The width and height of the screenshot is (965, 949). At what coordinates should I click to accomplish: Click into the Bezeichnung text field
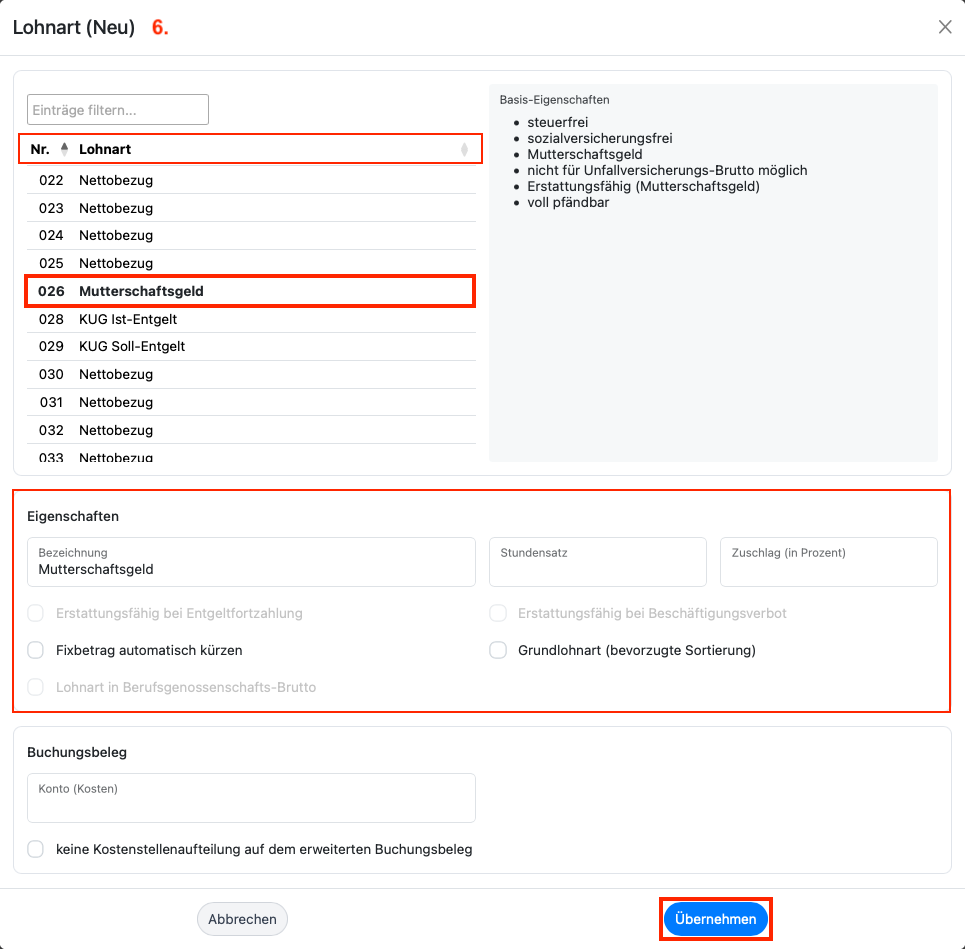(251, 562)
